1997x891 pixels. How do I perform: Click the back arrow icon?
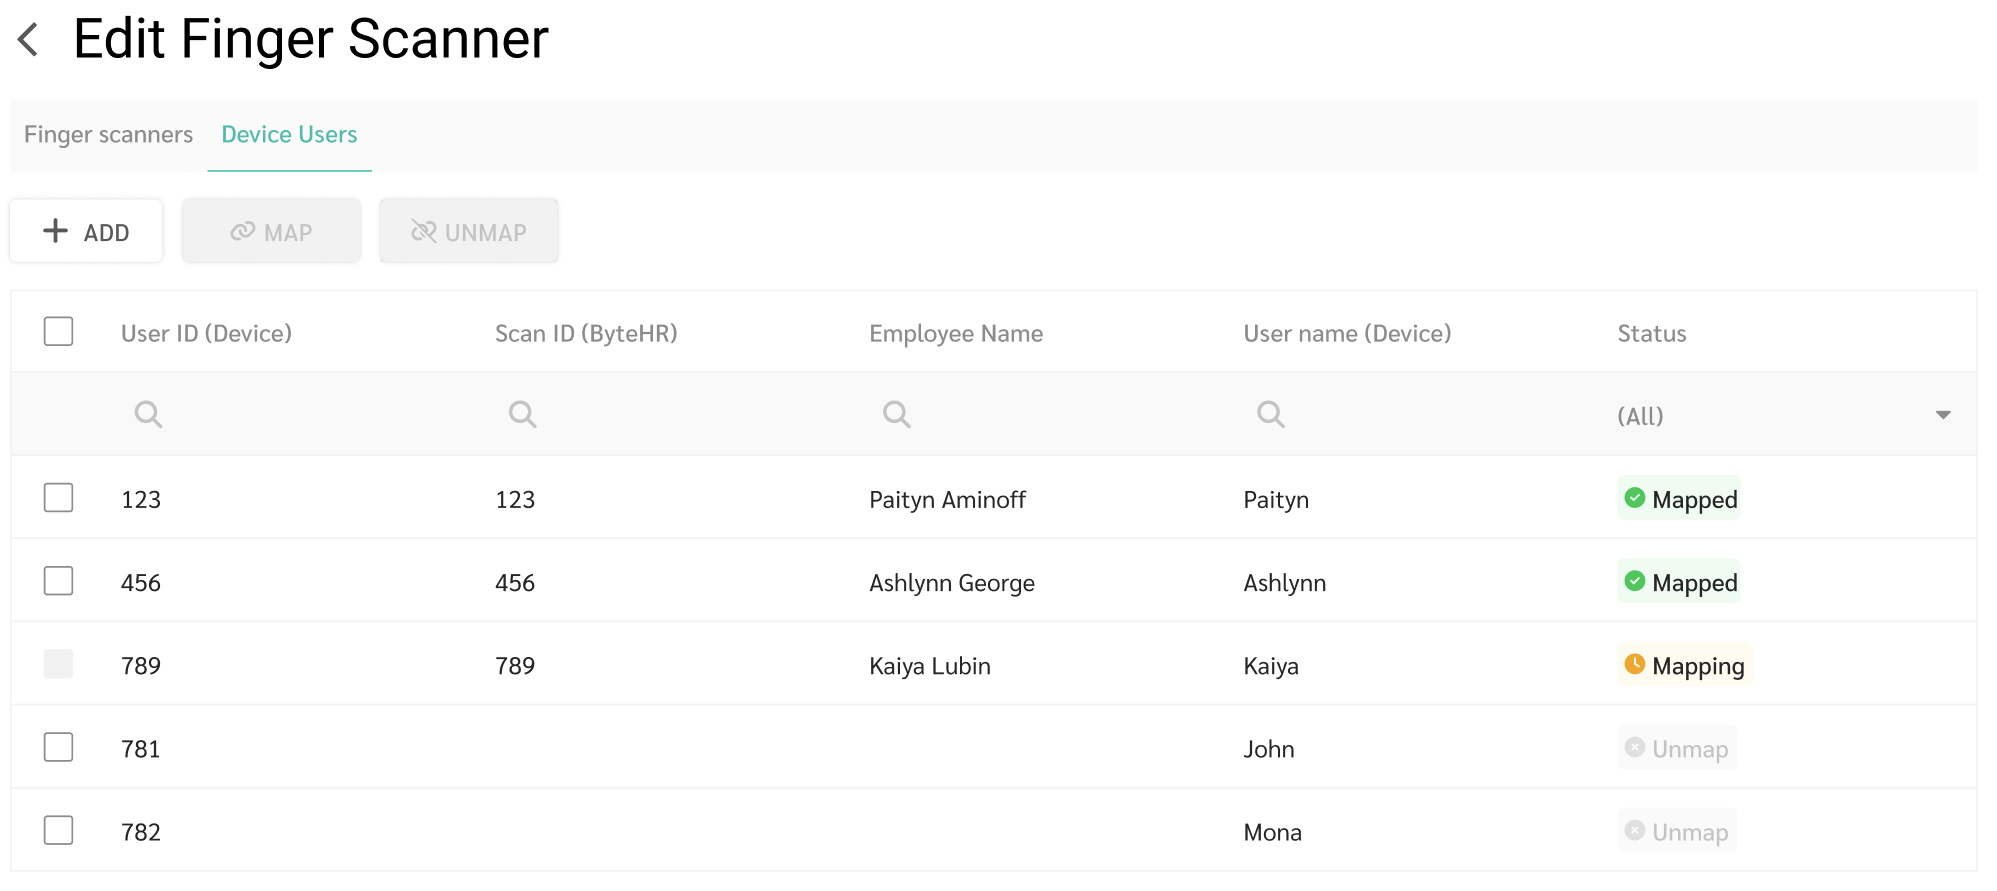[x=28, y=40]
